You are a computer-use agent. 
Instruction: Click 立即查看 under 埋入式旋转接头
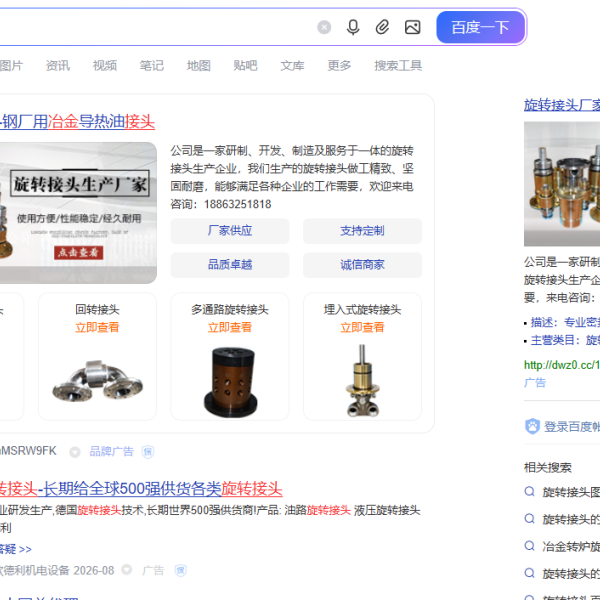pos(362,328)
